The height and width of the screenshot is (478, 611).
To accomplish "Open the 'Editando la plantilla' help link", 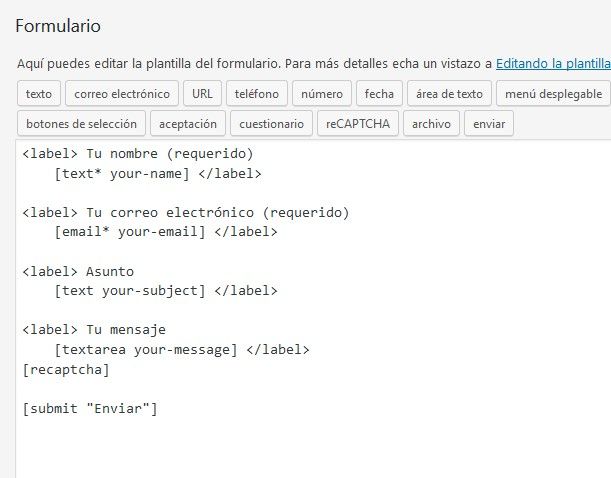I will pos(553,63).
